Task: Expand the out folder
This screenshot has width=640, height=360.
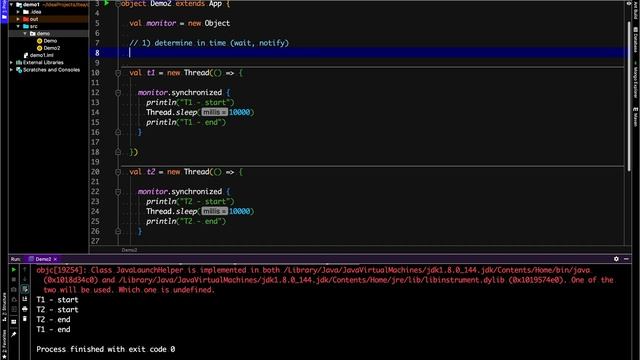Action: pos(18,19)
